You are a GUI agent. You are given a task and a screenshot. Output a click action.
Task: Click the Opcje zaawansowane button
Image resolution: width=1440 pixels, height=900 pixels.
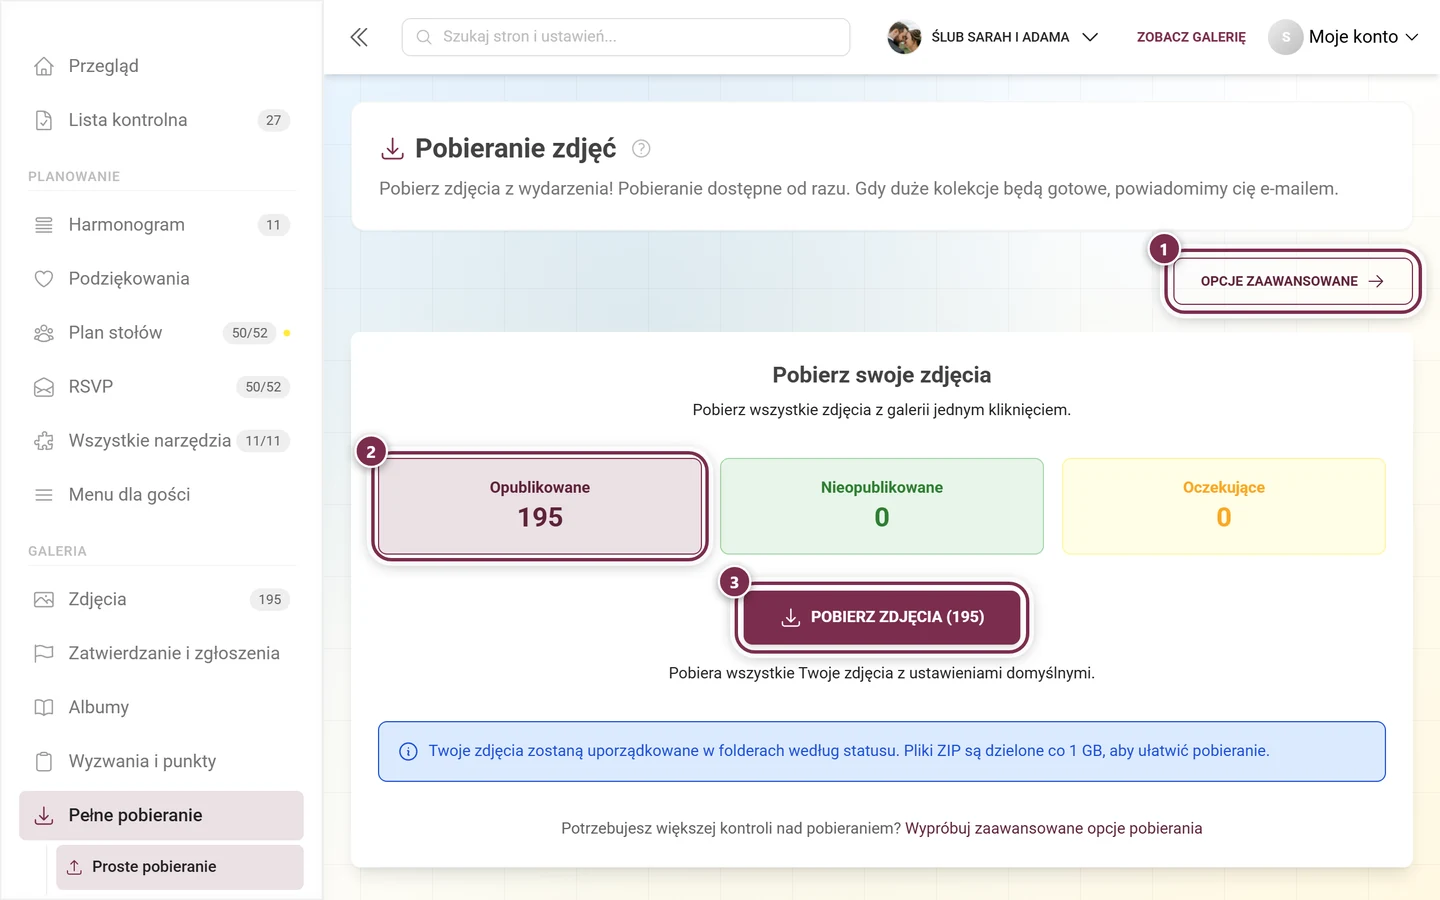pyautogui.click(x=1292, y=281)
